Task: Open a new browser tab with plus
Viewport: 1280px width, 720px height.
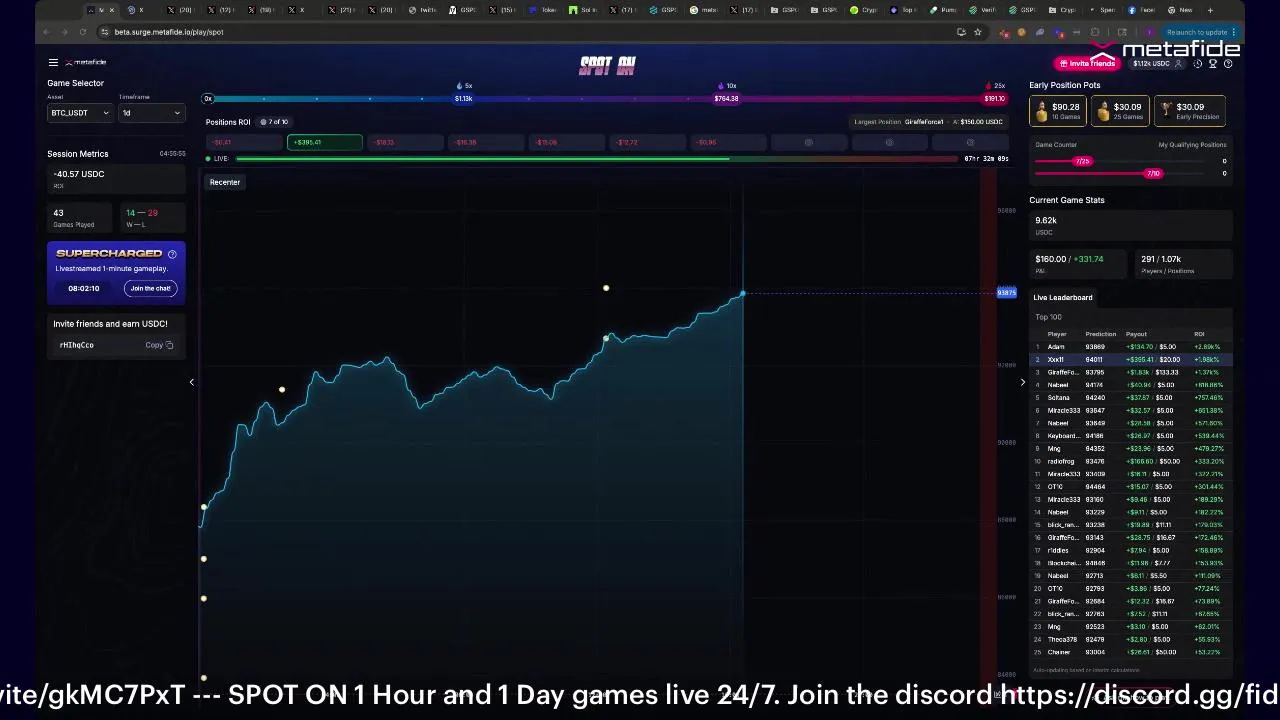Action: click(x=1210, y=10)
